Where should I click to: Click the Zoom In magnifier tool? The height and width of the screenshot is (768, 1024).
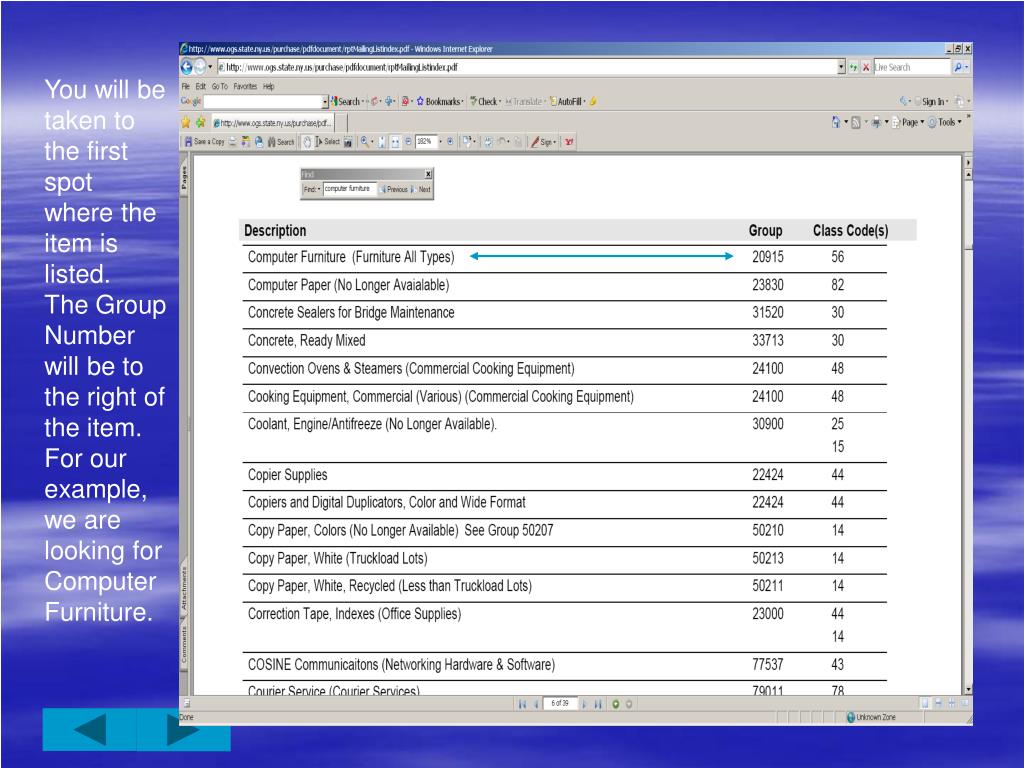coord(365,142)
